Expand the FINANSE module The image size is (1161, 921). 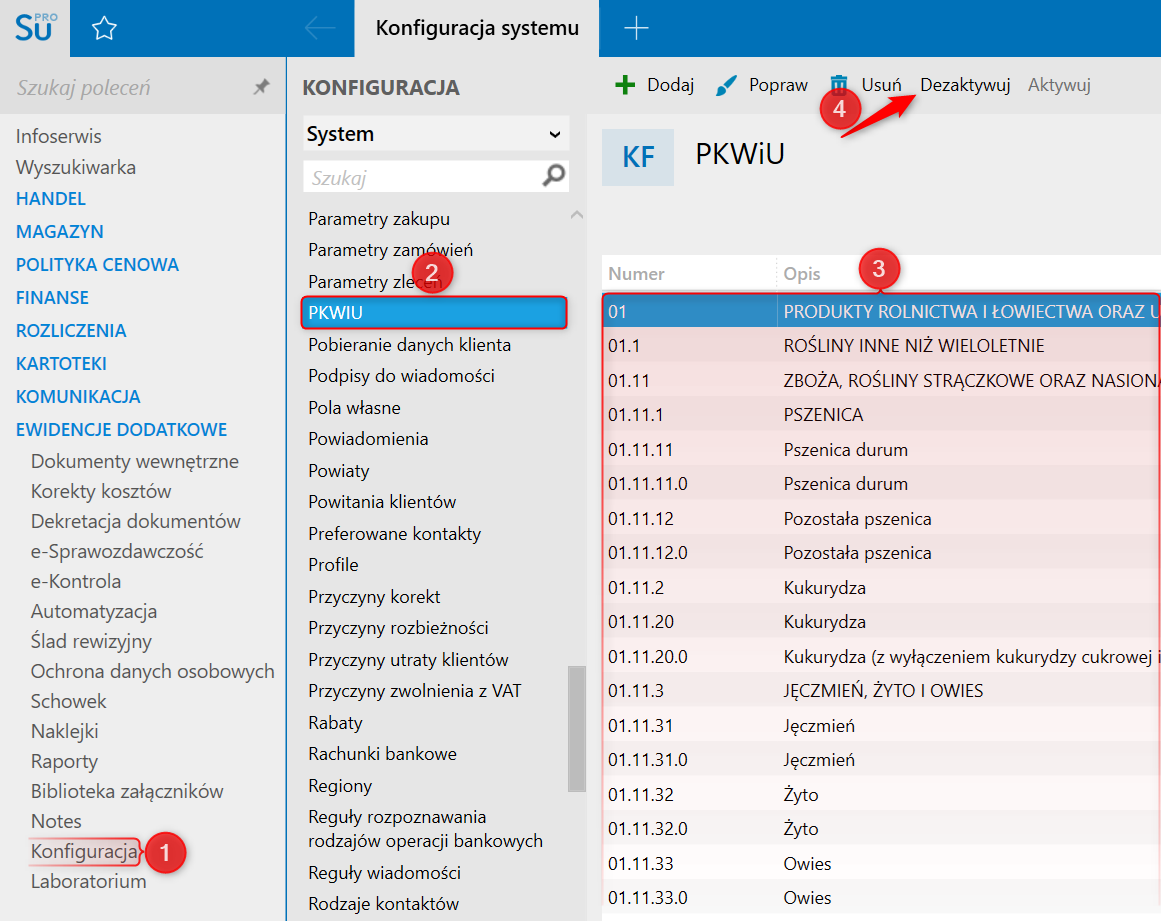point(52,298)
